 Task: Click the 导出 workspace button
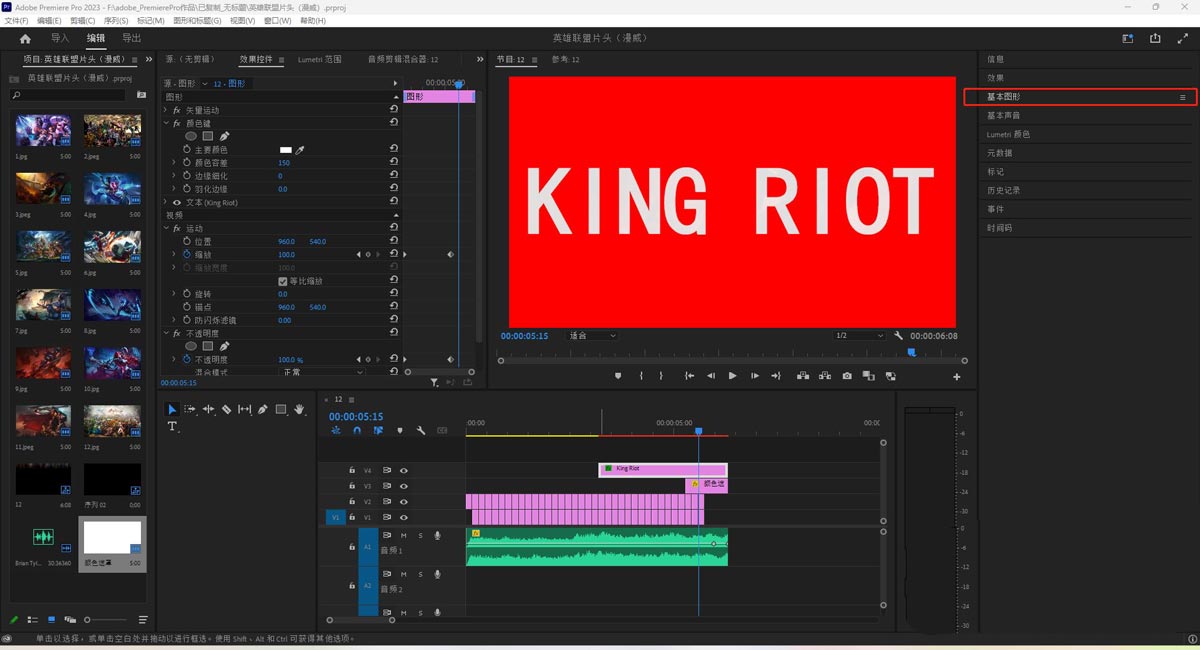[x=131, y=38]
